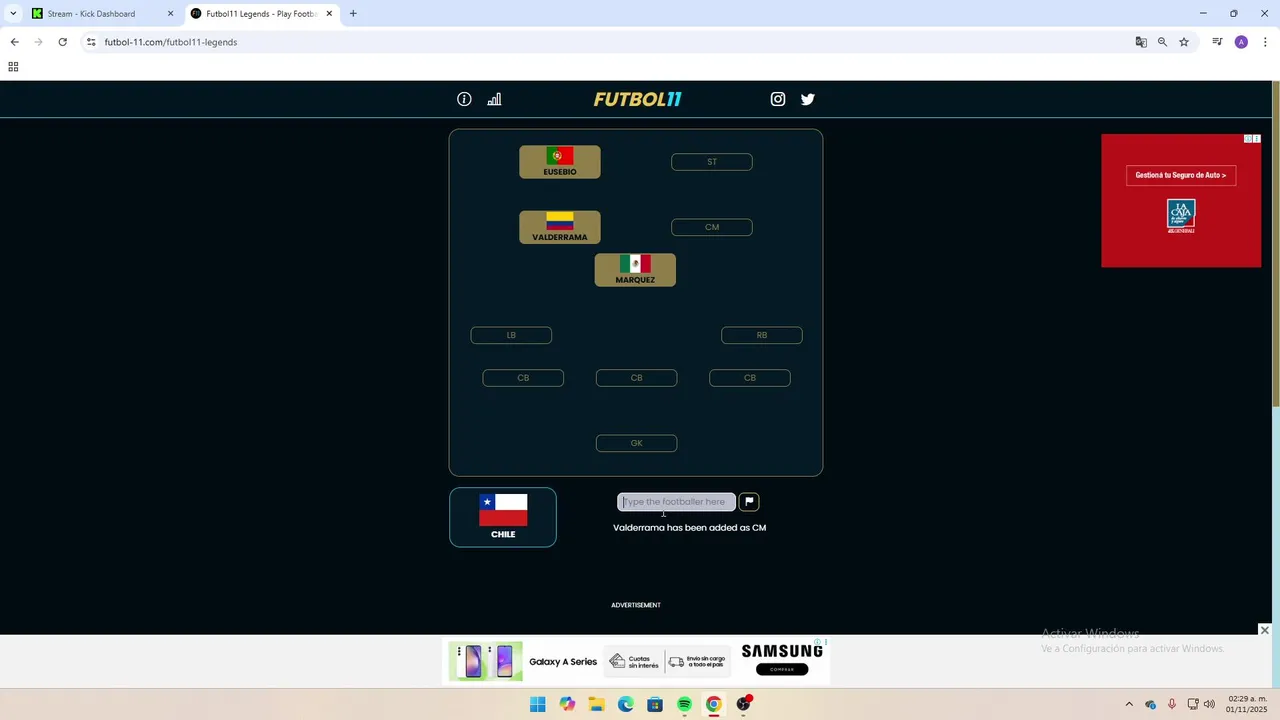Close the Futbol11 Legends tab

[329, 14]
